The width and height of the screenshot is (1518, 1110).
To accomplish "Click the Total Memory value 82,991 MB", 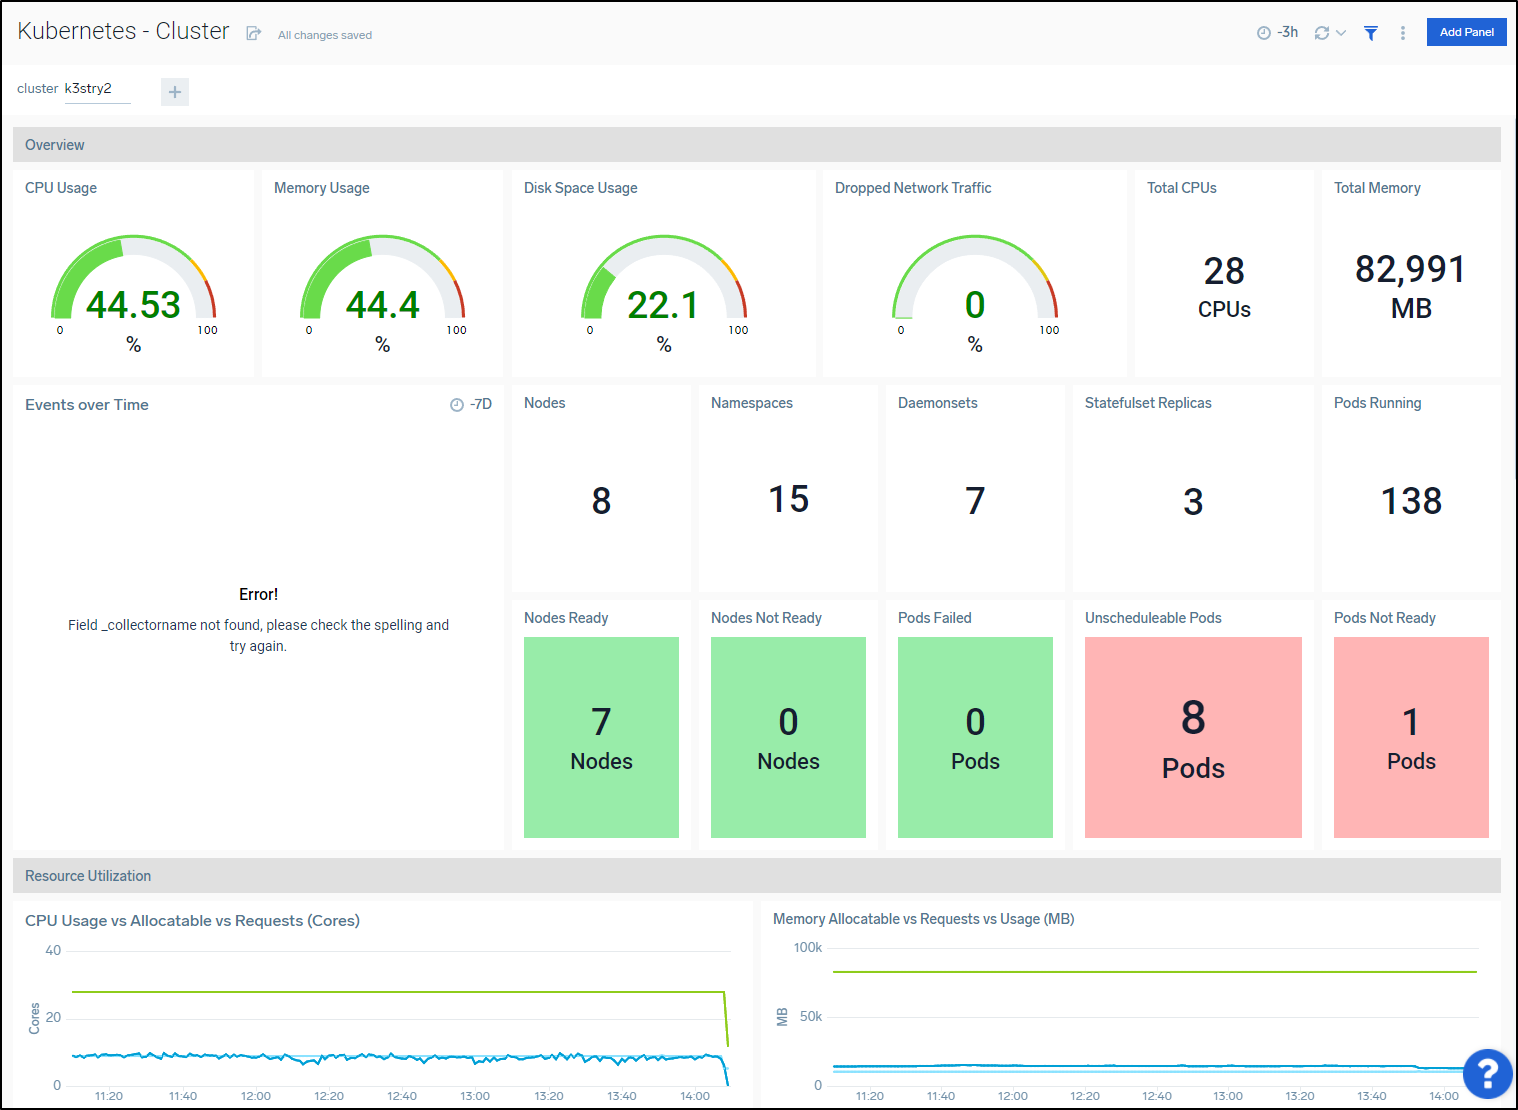I will click(x=1411, y=287).
